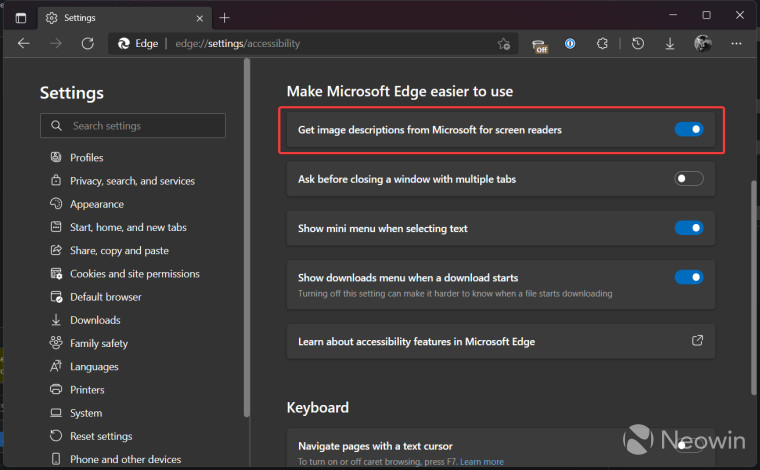Click the 'Keyboard' section heading
Image resolution: width=760 pixels, height=470 pixels.
coord(317,407)
